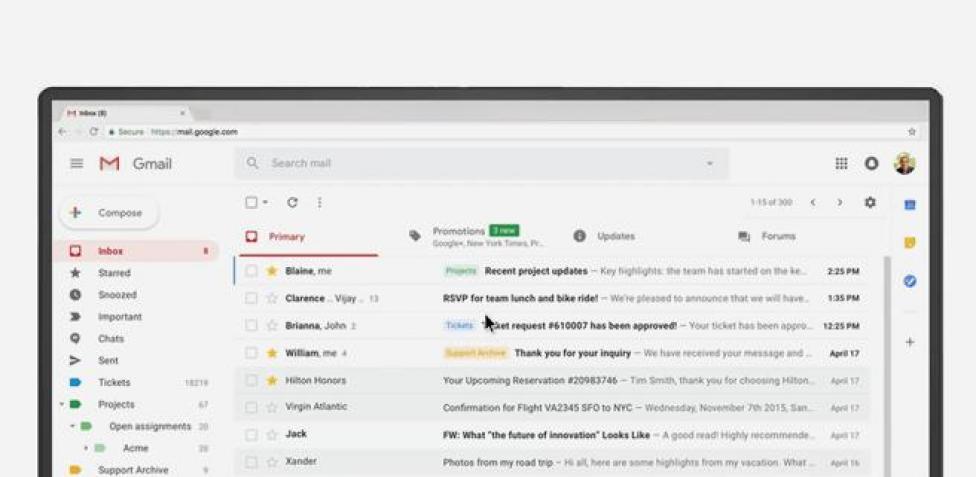Star the Brianna, John email
The width and height of the screenshot is (976, 477).
tap(271, 326)
